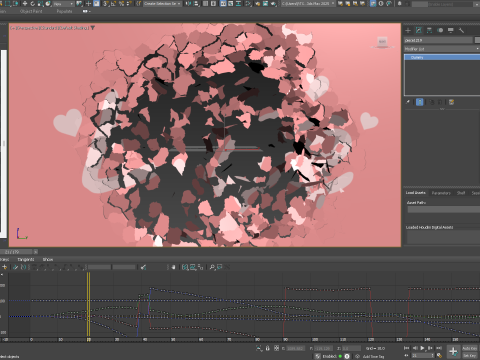Image resolution: width=480 pixels, height=360 pixels.
Task: Open the Object Paint ribbon tab
Action: [31, 11]
